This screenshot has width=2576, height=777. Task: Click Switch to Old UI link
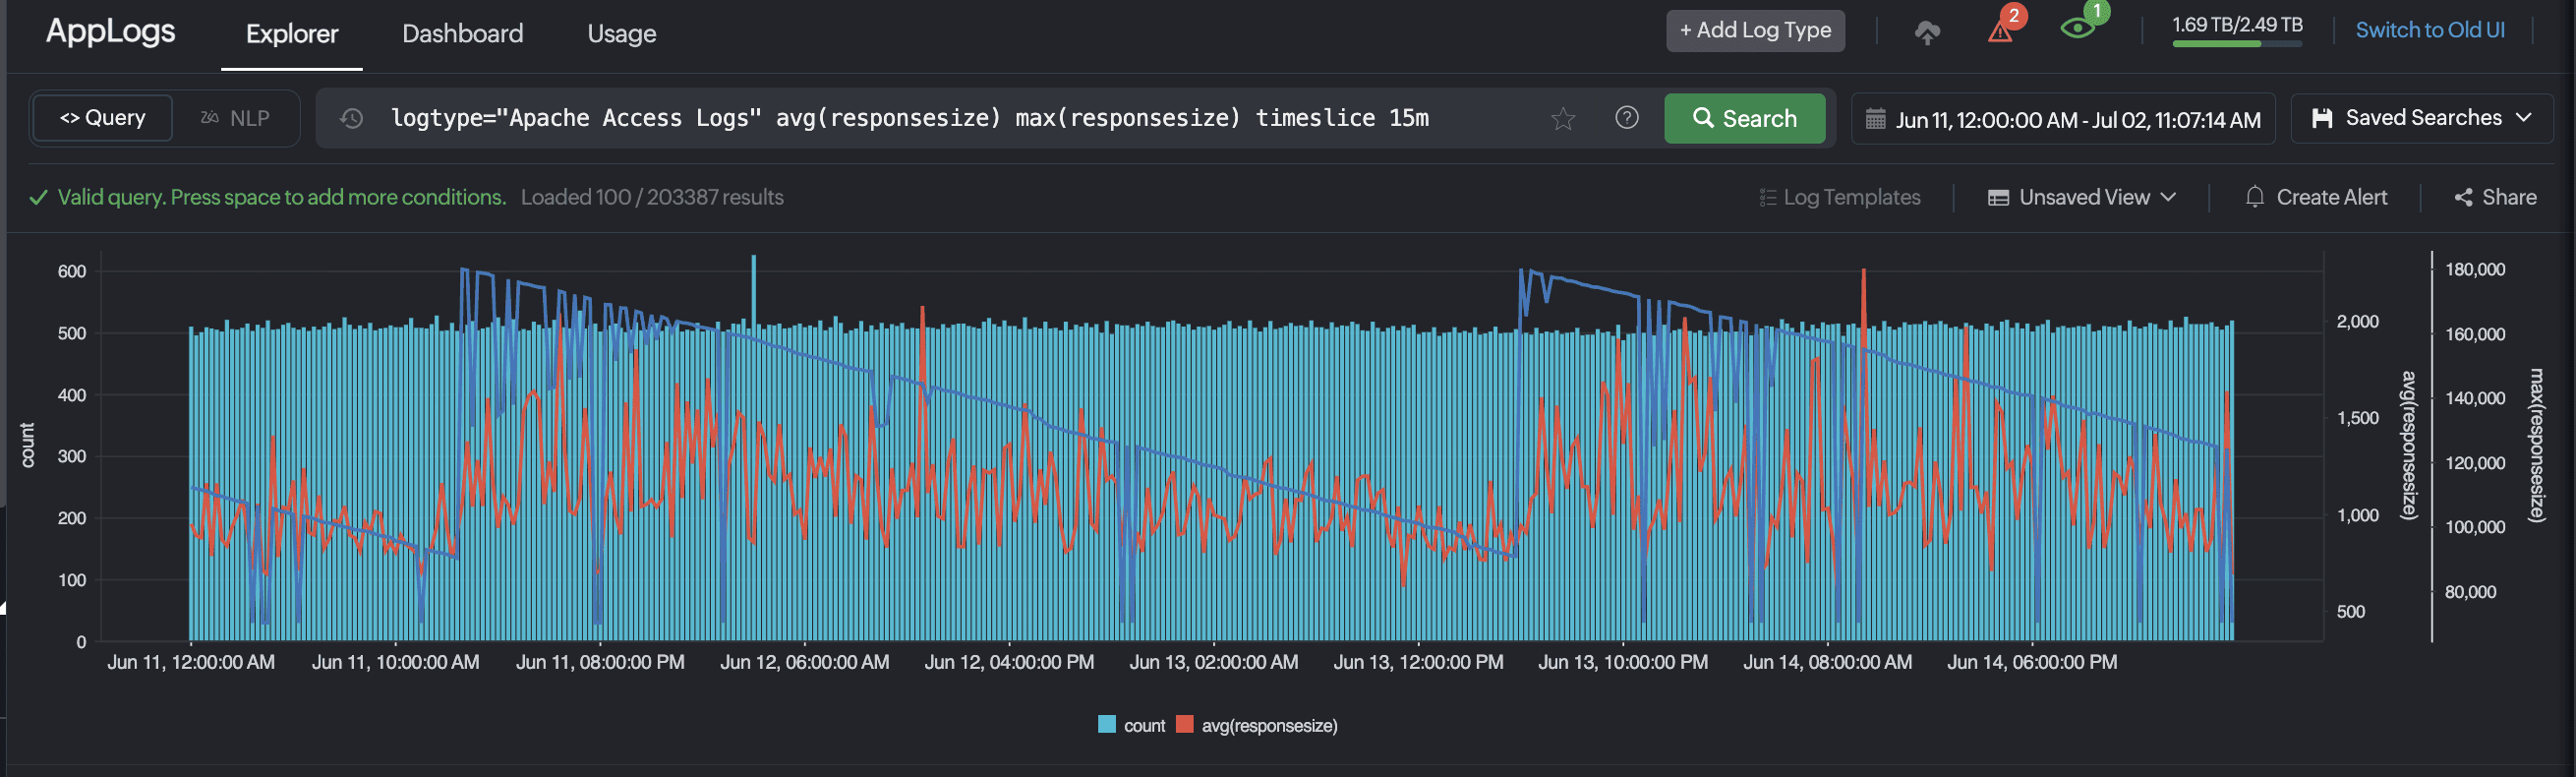coord(2429,30)
